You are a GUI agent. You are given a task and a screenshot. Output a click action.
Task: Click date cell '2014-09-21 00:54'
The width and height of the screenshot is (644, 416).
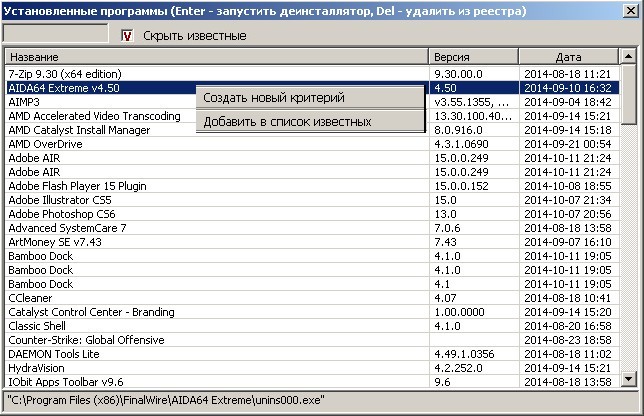click(x=569, y=144)
